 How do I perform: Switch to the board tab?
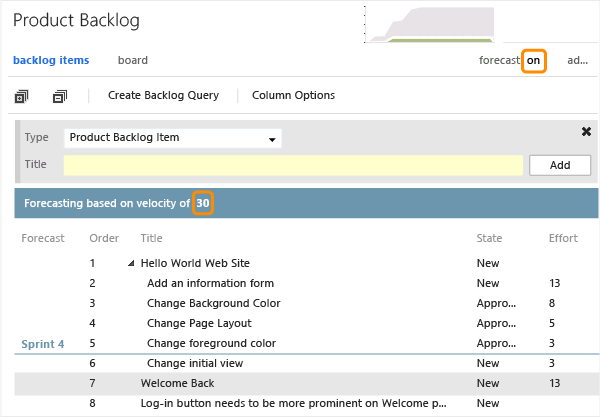(x=133, y=60)
